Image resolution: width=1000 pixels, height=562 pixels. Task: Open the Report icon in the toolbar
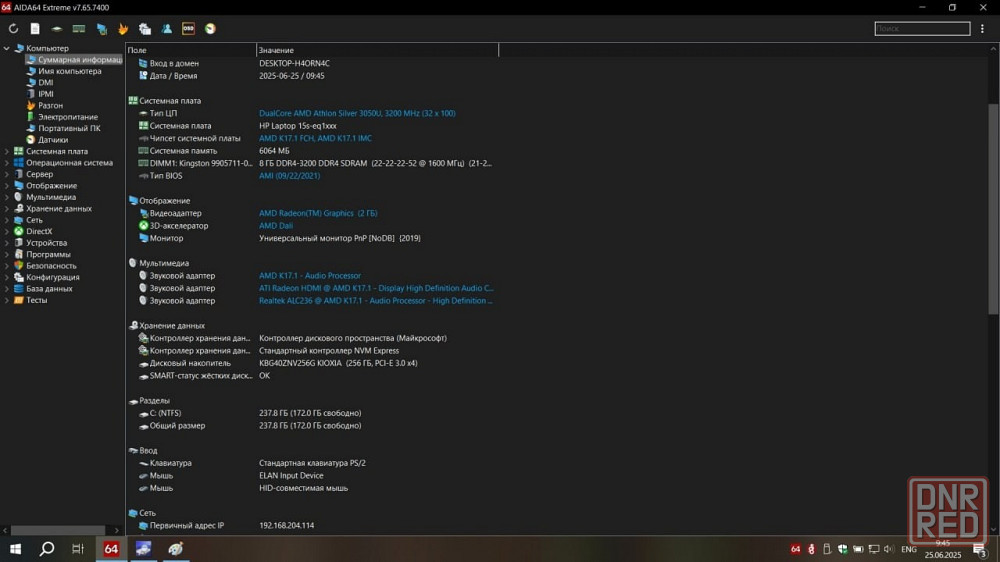pos(35,29)
